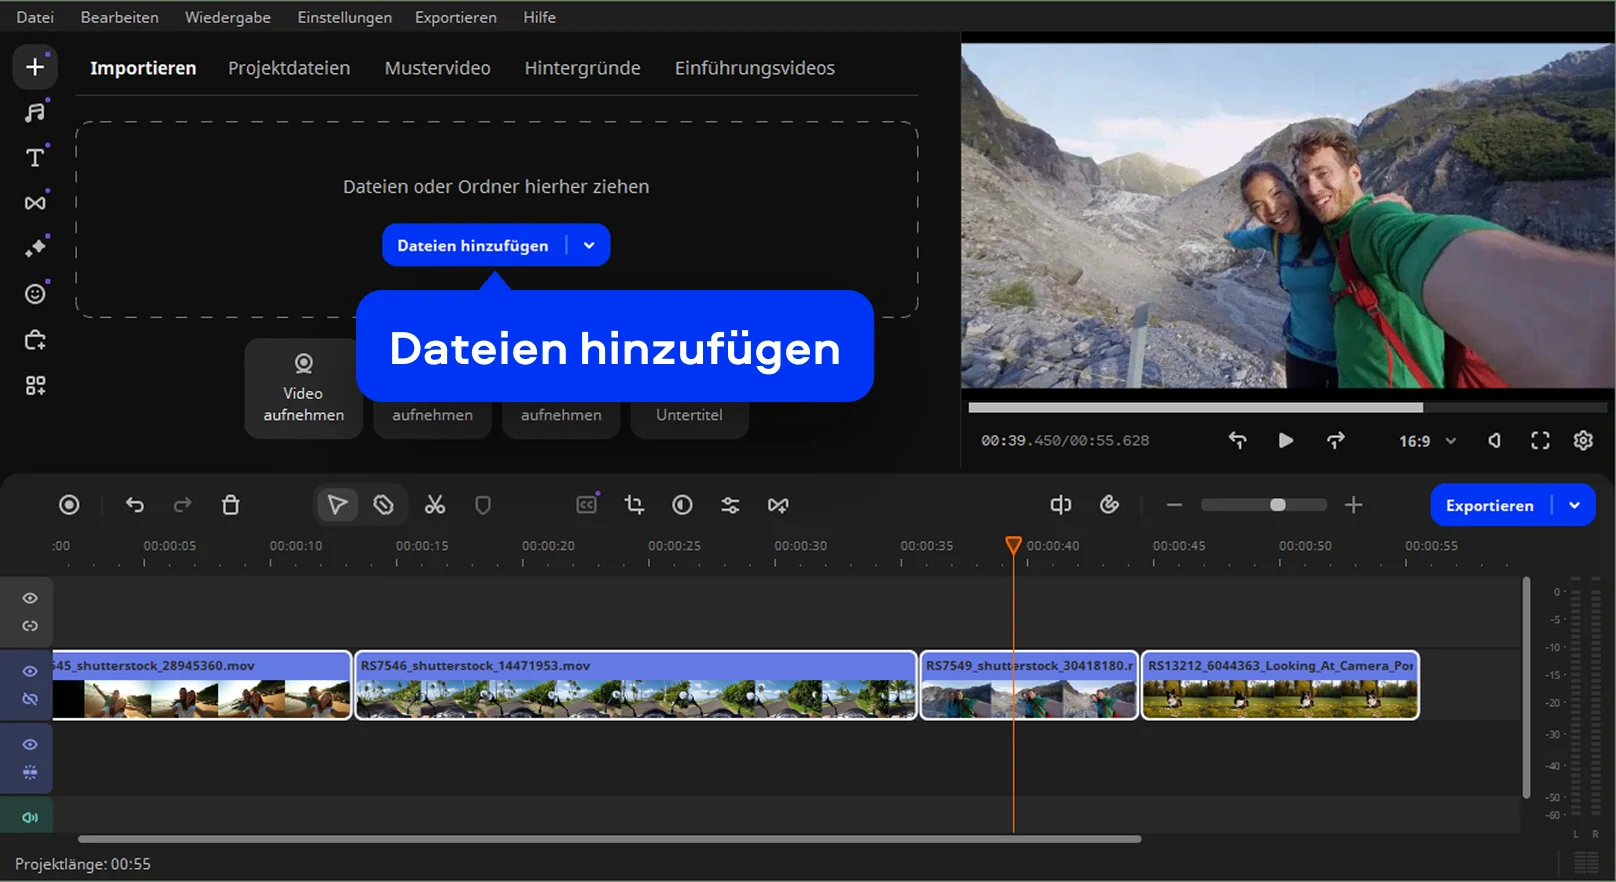Hide the top overlay track eye icon

(30, 598)
